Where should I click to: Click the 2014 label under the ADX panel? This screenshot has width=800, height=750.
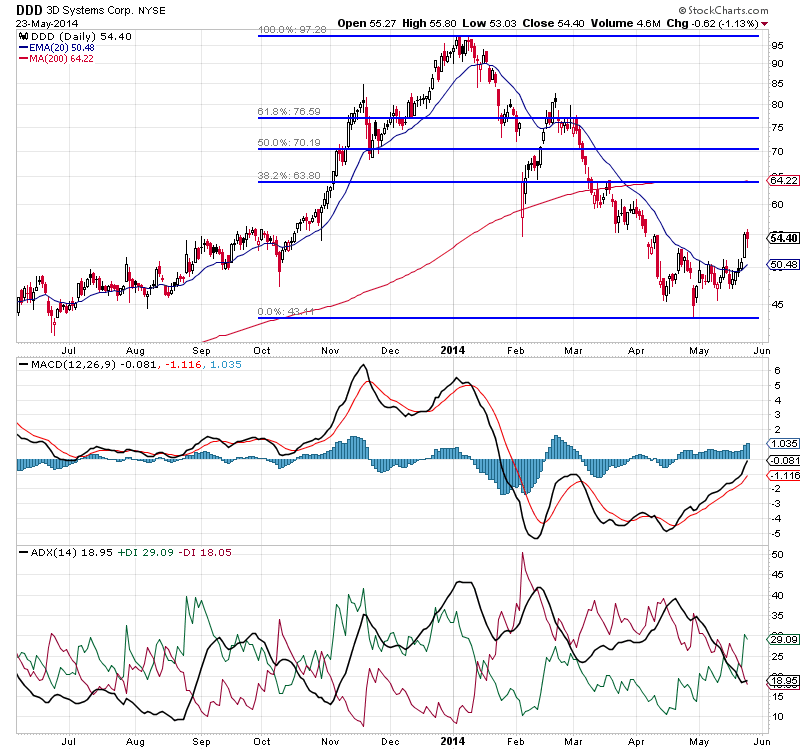(x=453, y=741)
